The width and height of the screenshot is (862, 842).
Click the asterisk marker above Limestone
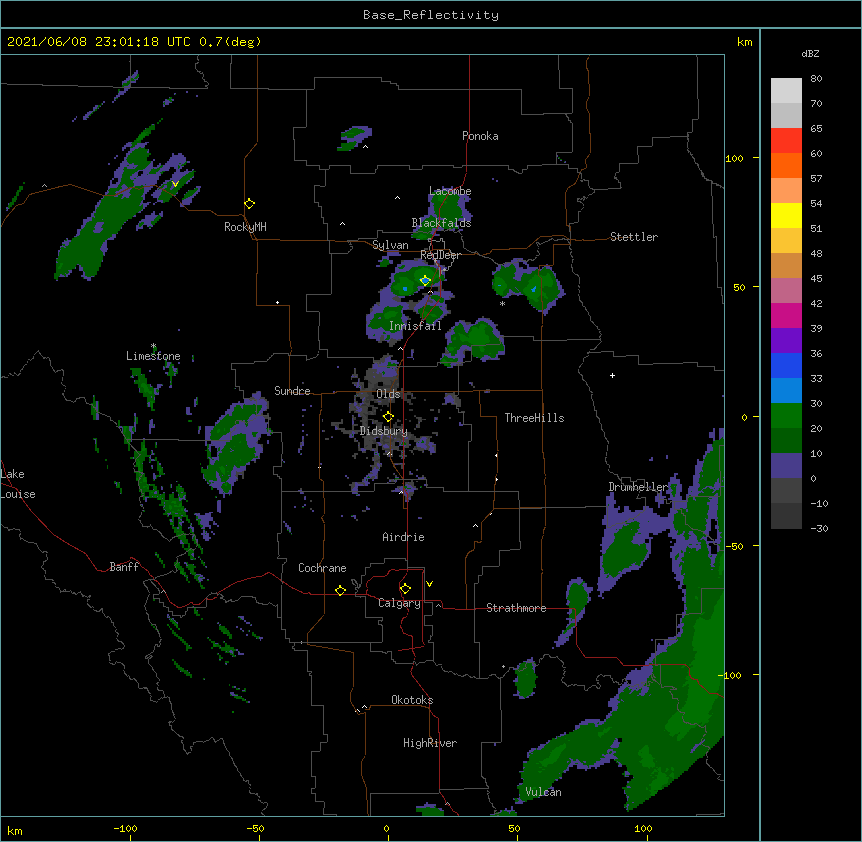click(x=153, y=346)
